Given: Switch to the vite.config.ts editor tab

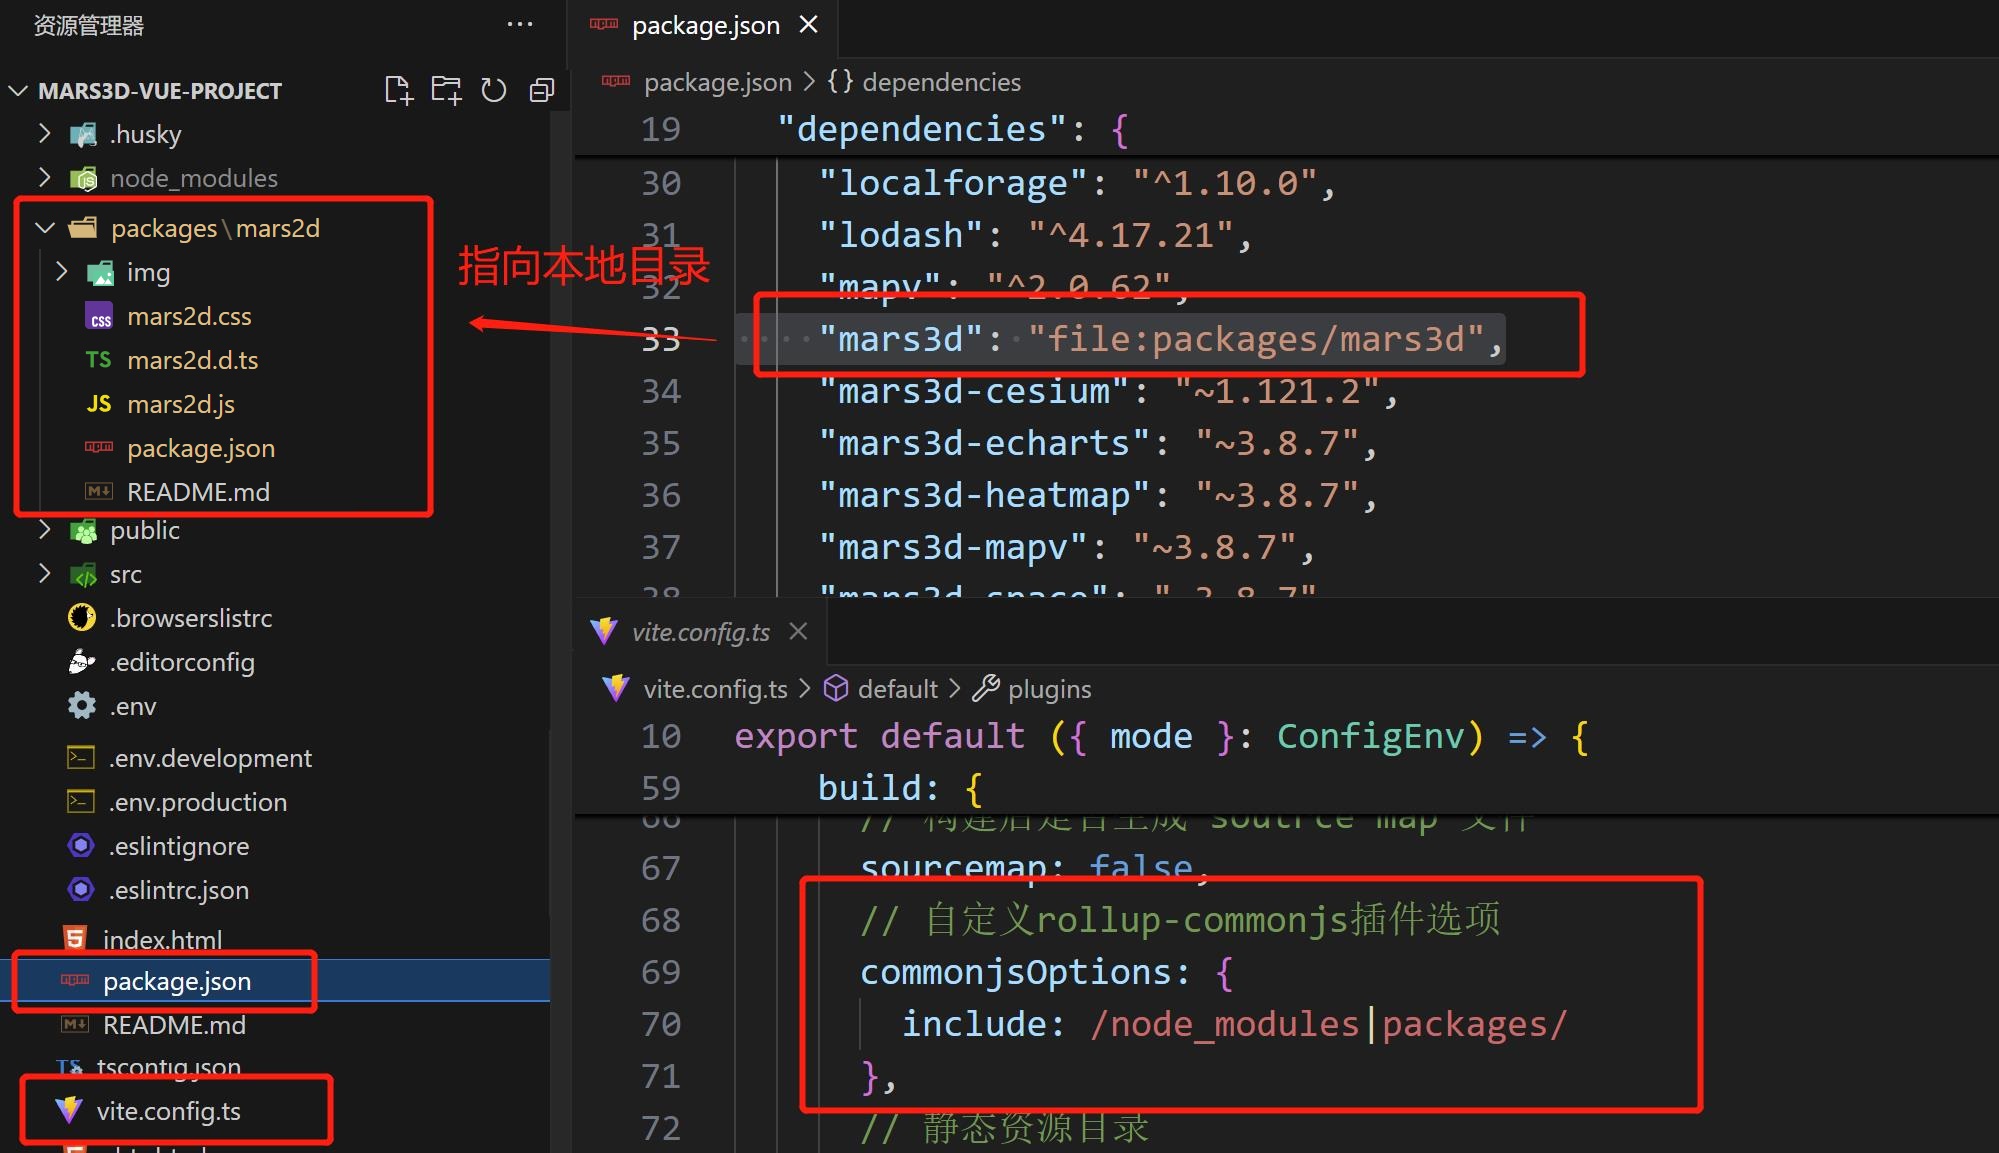Looking at the screenshot, I should tap(700, 631).
